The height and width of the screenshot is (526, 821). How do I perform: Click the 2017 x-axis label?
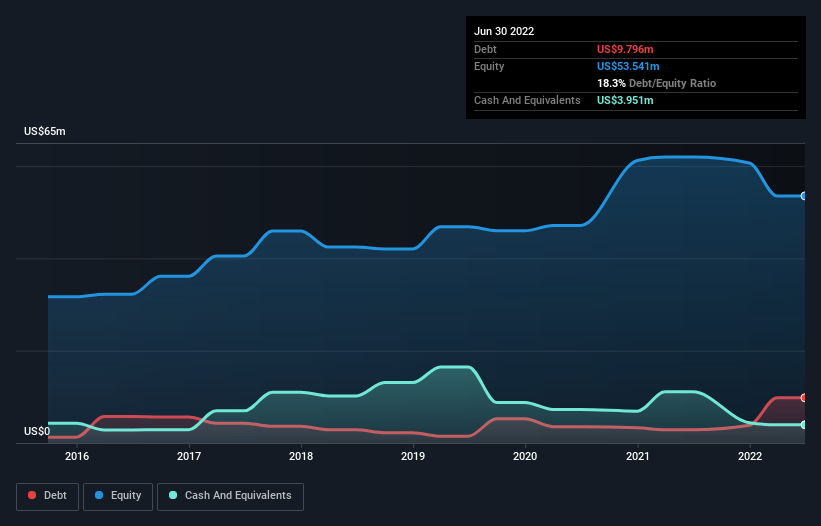tap(189, 456)
